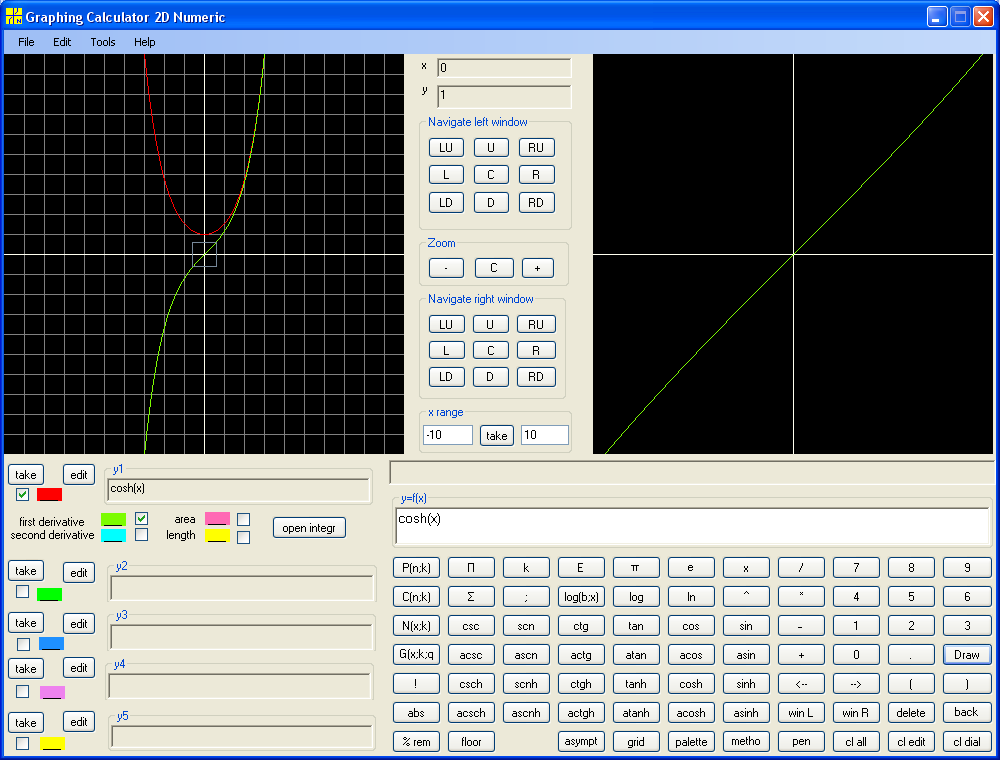Move left window view up-left with LU
The height and width of the screenshot is (760, 1000).
click(446, 147)
